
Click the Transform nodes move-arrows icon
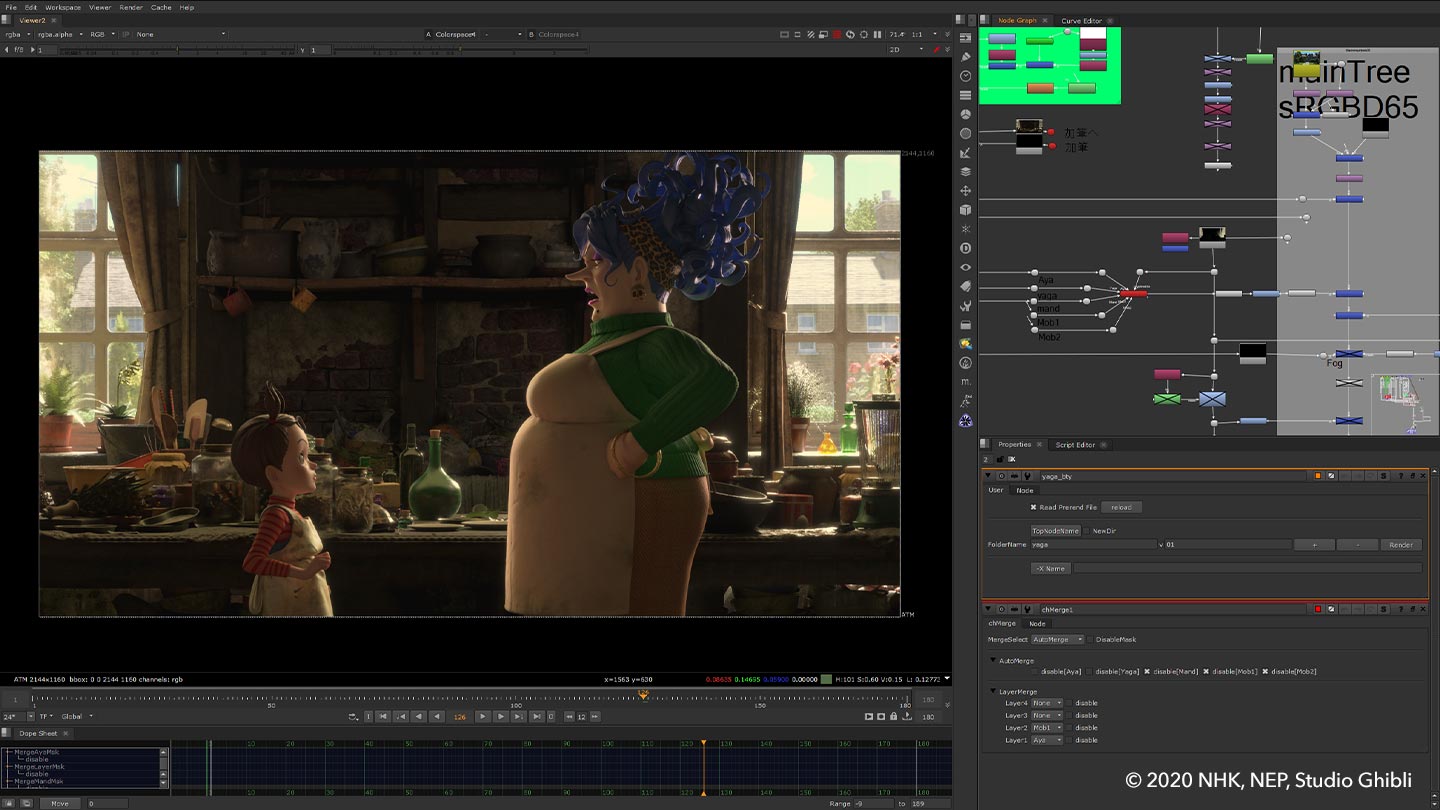(965, 191)
